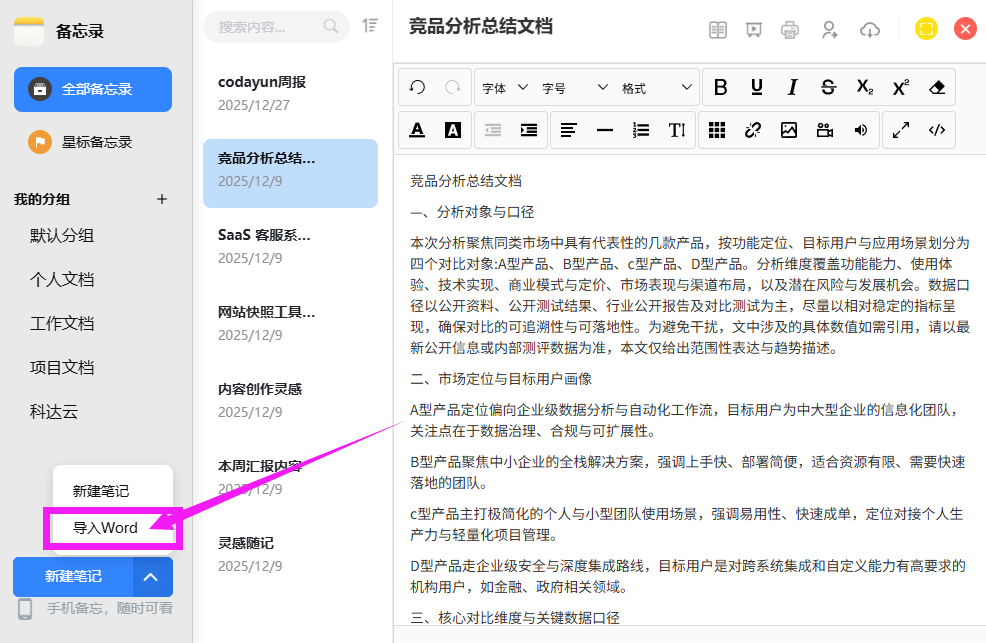Clear formatting with the eraser icon
The height and width of the screenshot is (643, 986).
[x=937, y=88]
